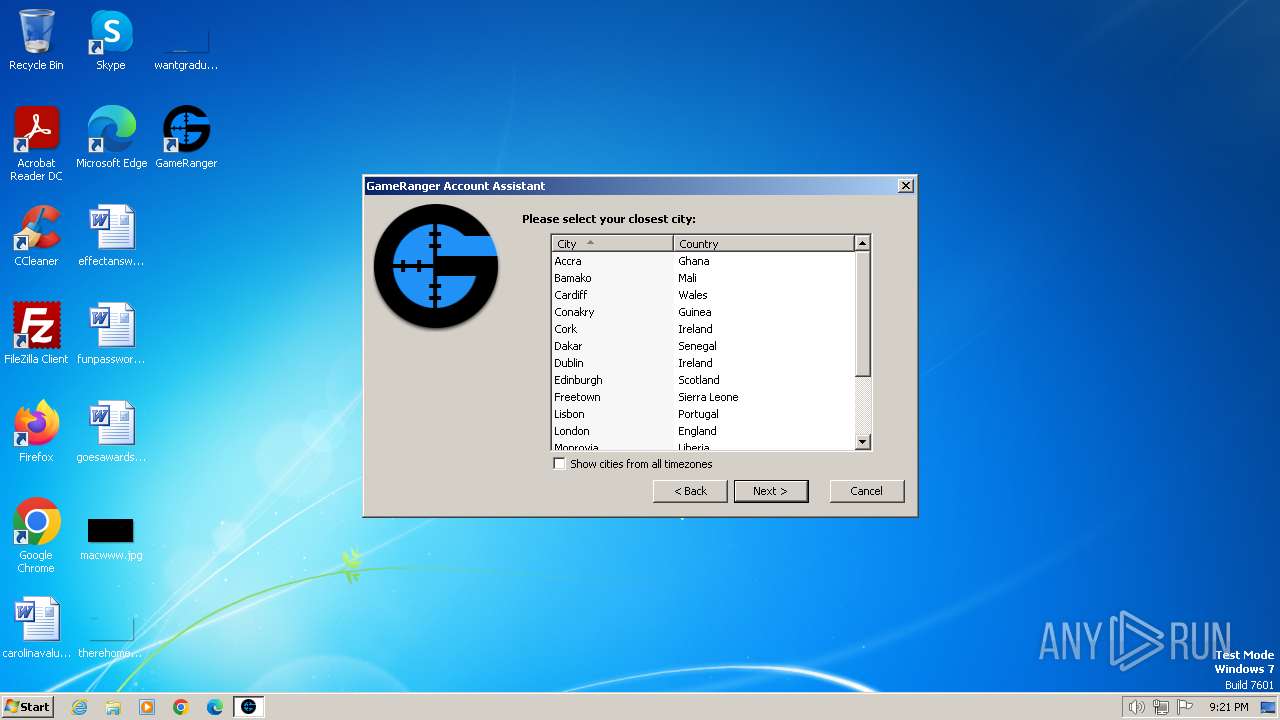Select Lisbon in the city list

[569, 414]
